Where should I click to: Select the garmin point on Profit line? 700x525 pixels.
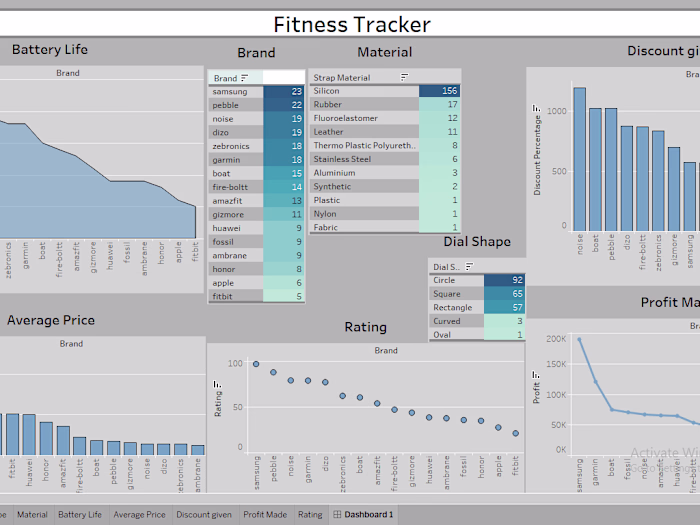coord(596,382)
